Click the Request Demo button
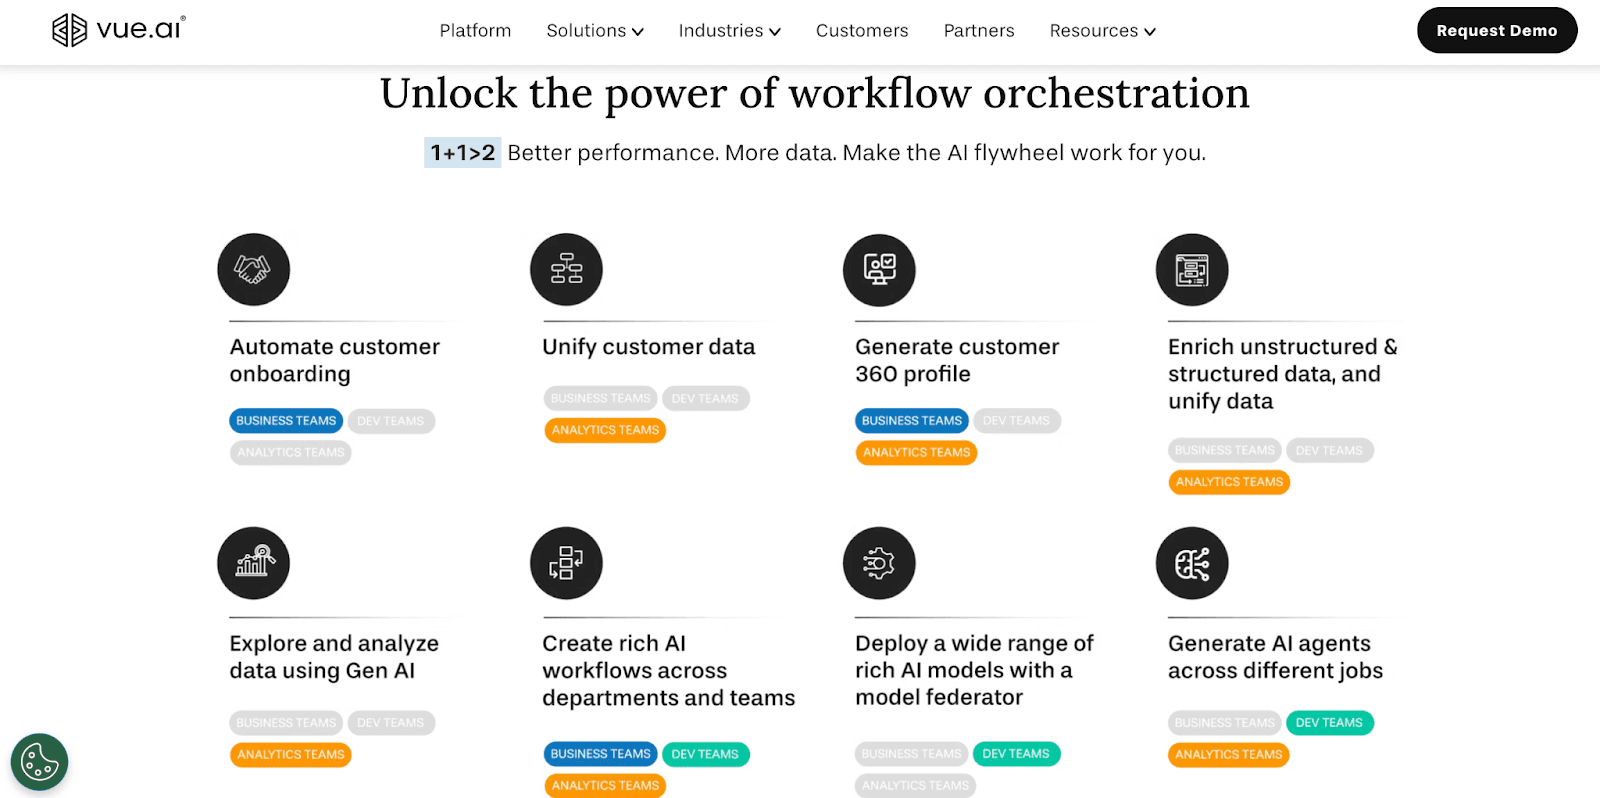Image resolution: width=1600 pixels, height=798 pixels. (1496, 31)
